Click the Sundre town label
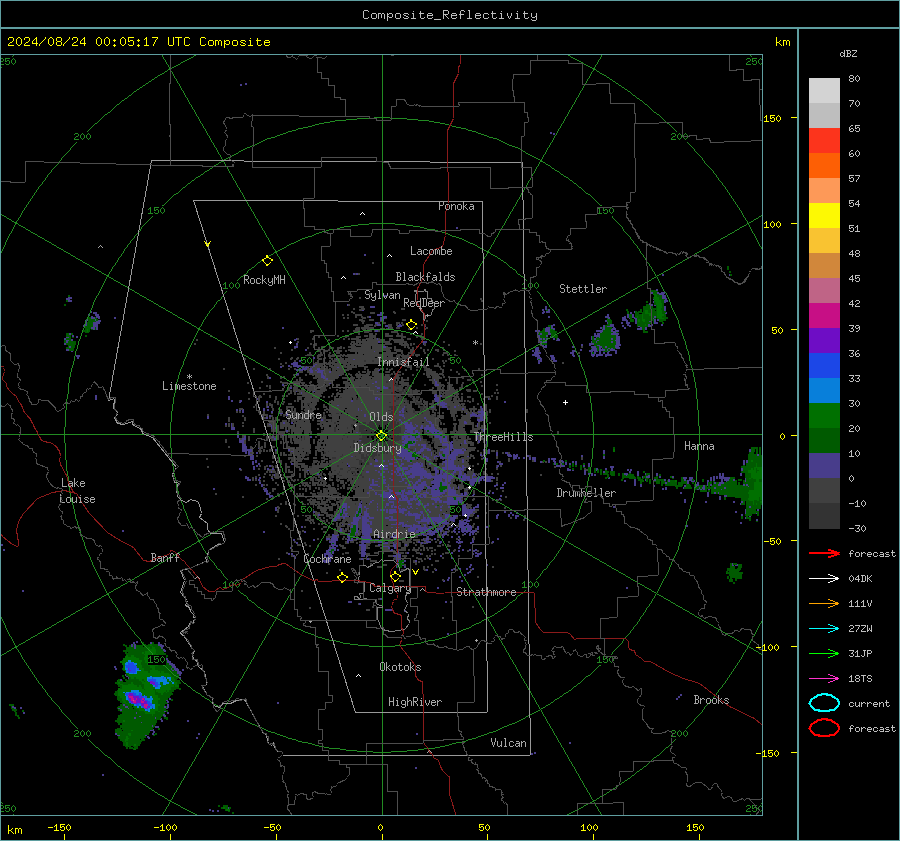Screen dimensions: 900x841 click(303, 414)
